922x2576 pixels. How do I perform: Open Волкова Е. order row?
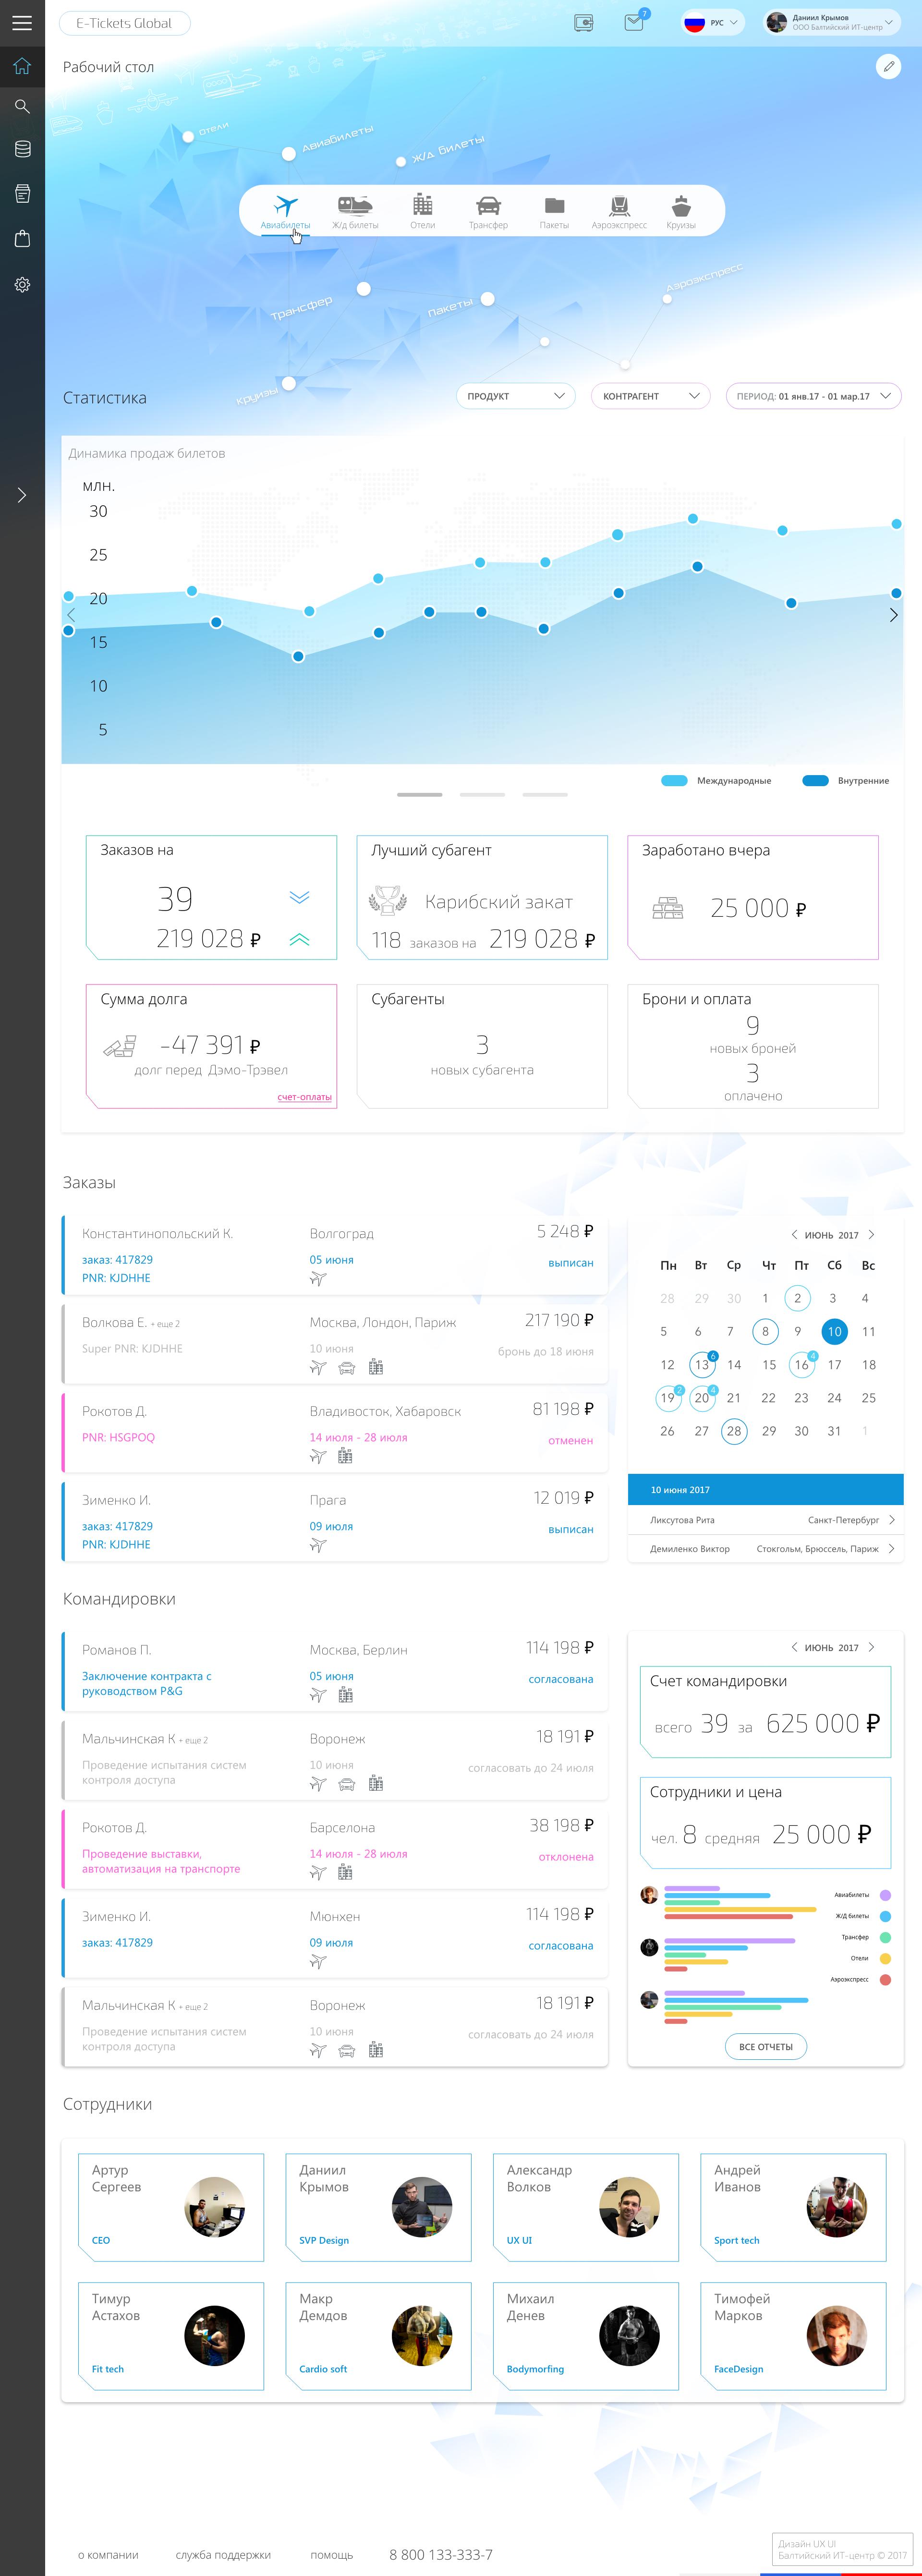[335, 1343]
